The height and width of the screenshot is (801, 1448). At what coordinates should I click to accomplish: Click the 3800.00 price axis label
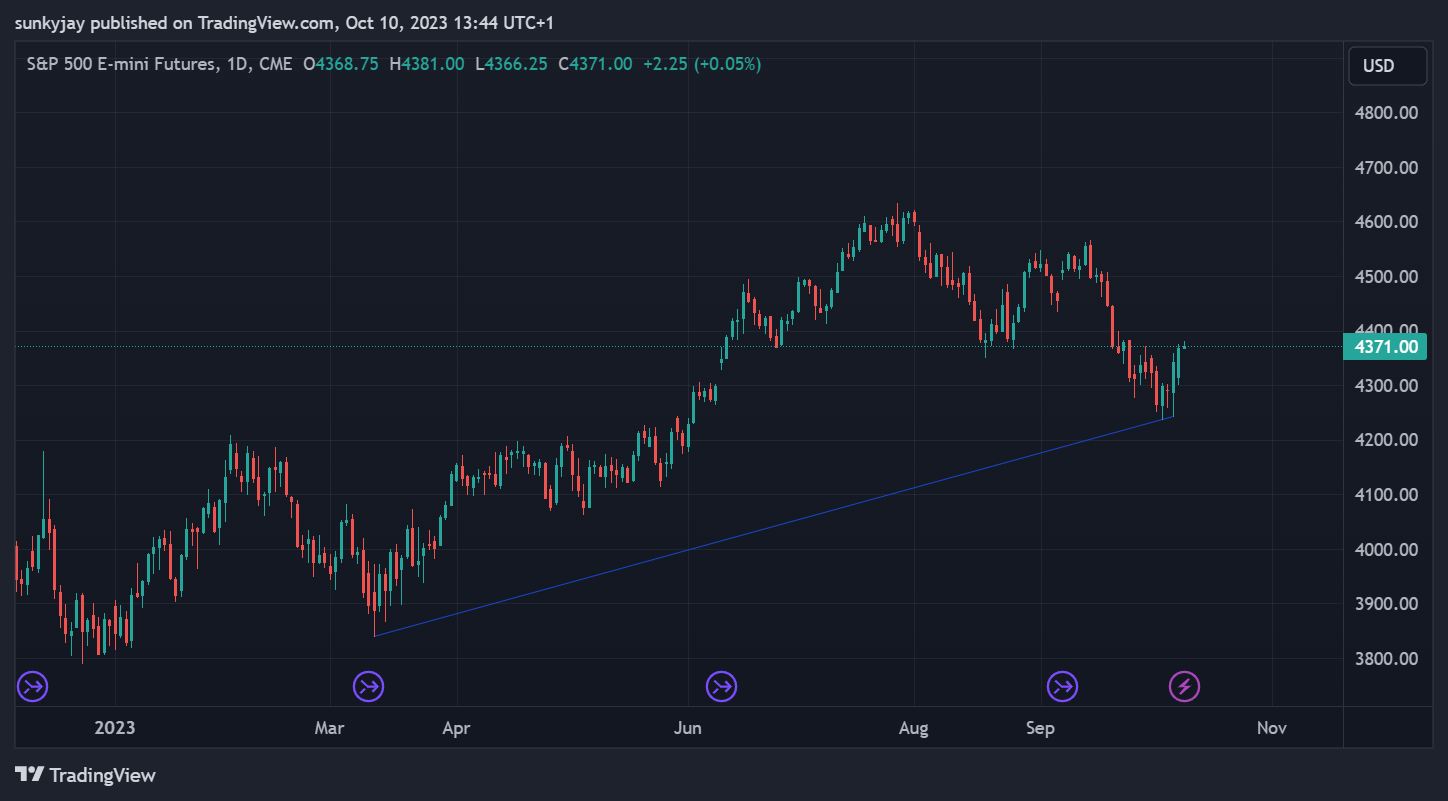tap(1385, 659)
